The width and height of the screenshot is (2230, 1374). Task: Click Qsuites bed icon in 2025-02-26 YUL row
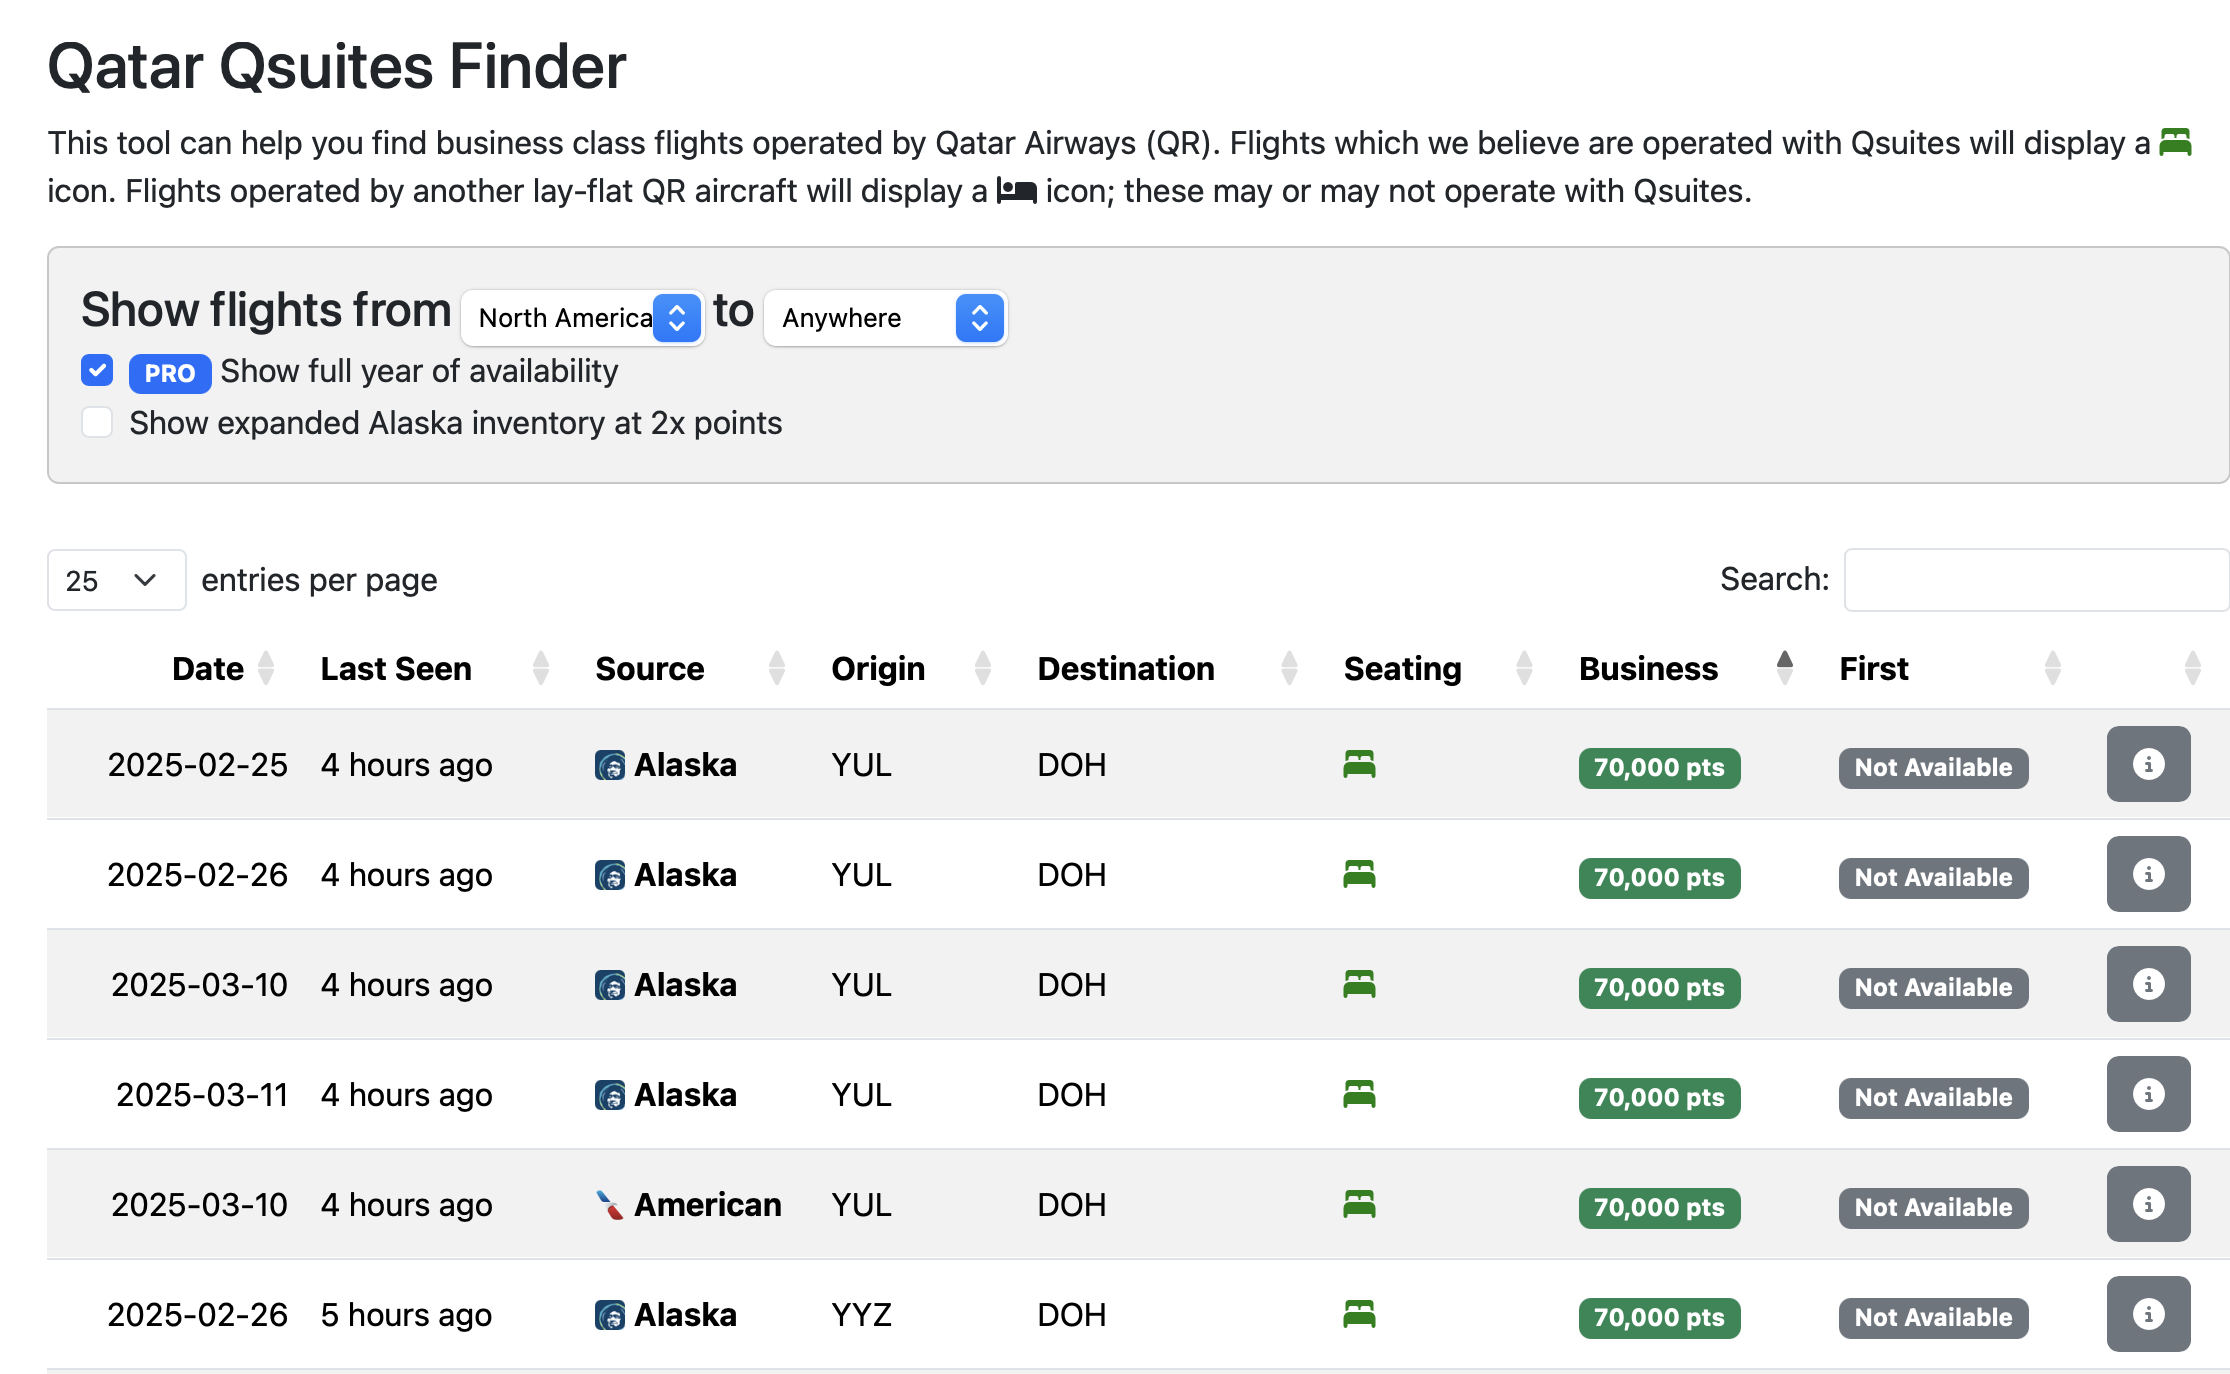click(x=1359, y=874)
